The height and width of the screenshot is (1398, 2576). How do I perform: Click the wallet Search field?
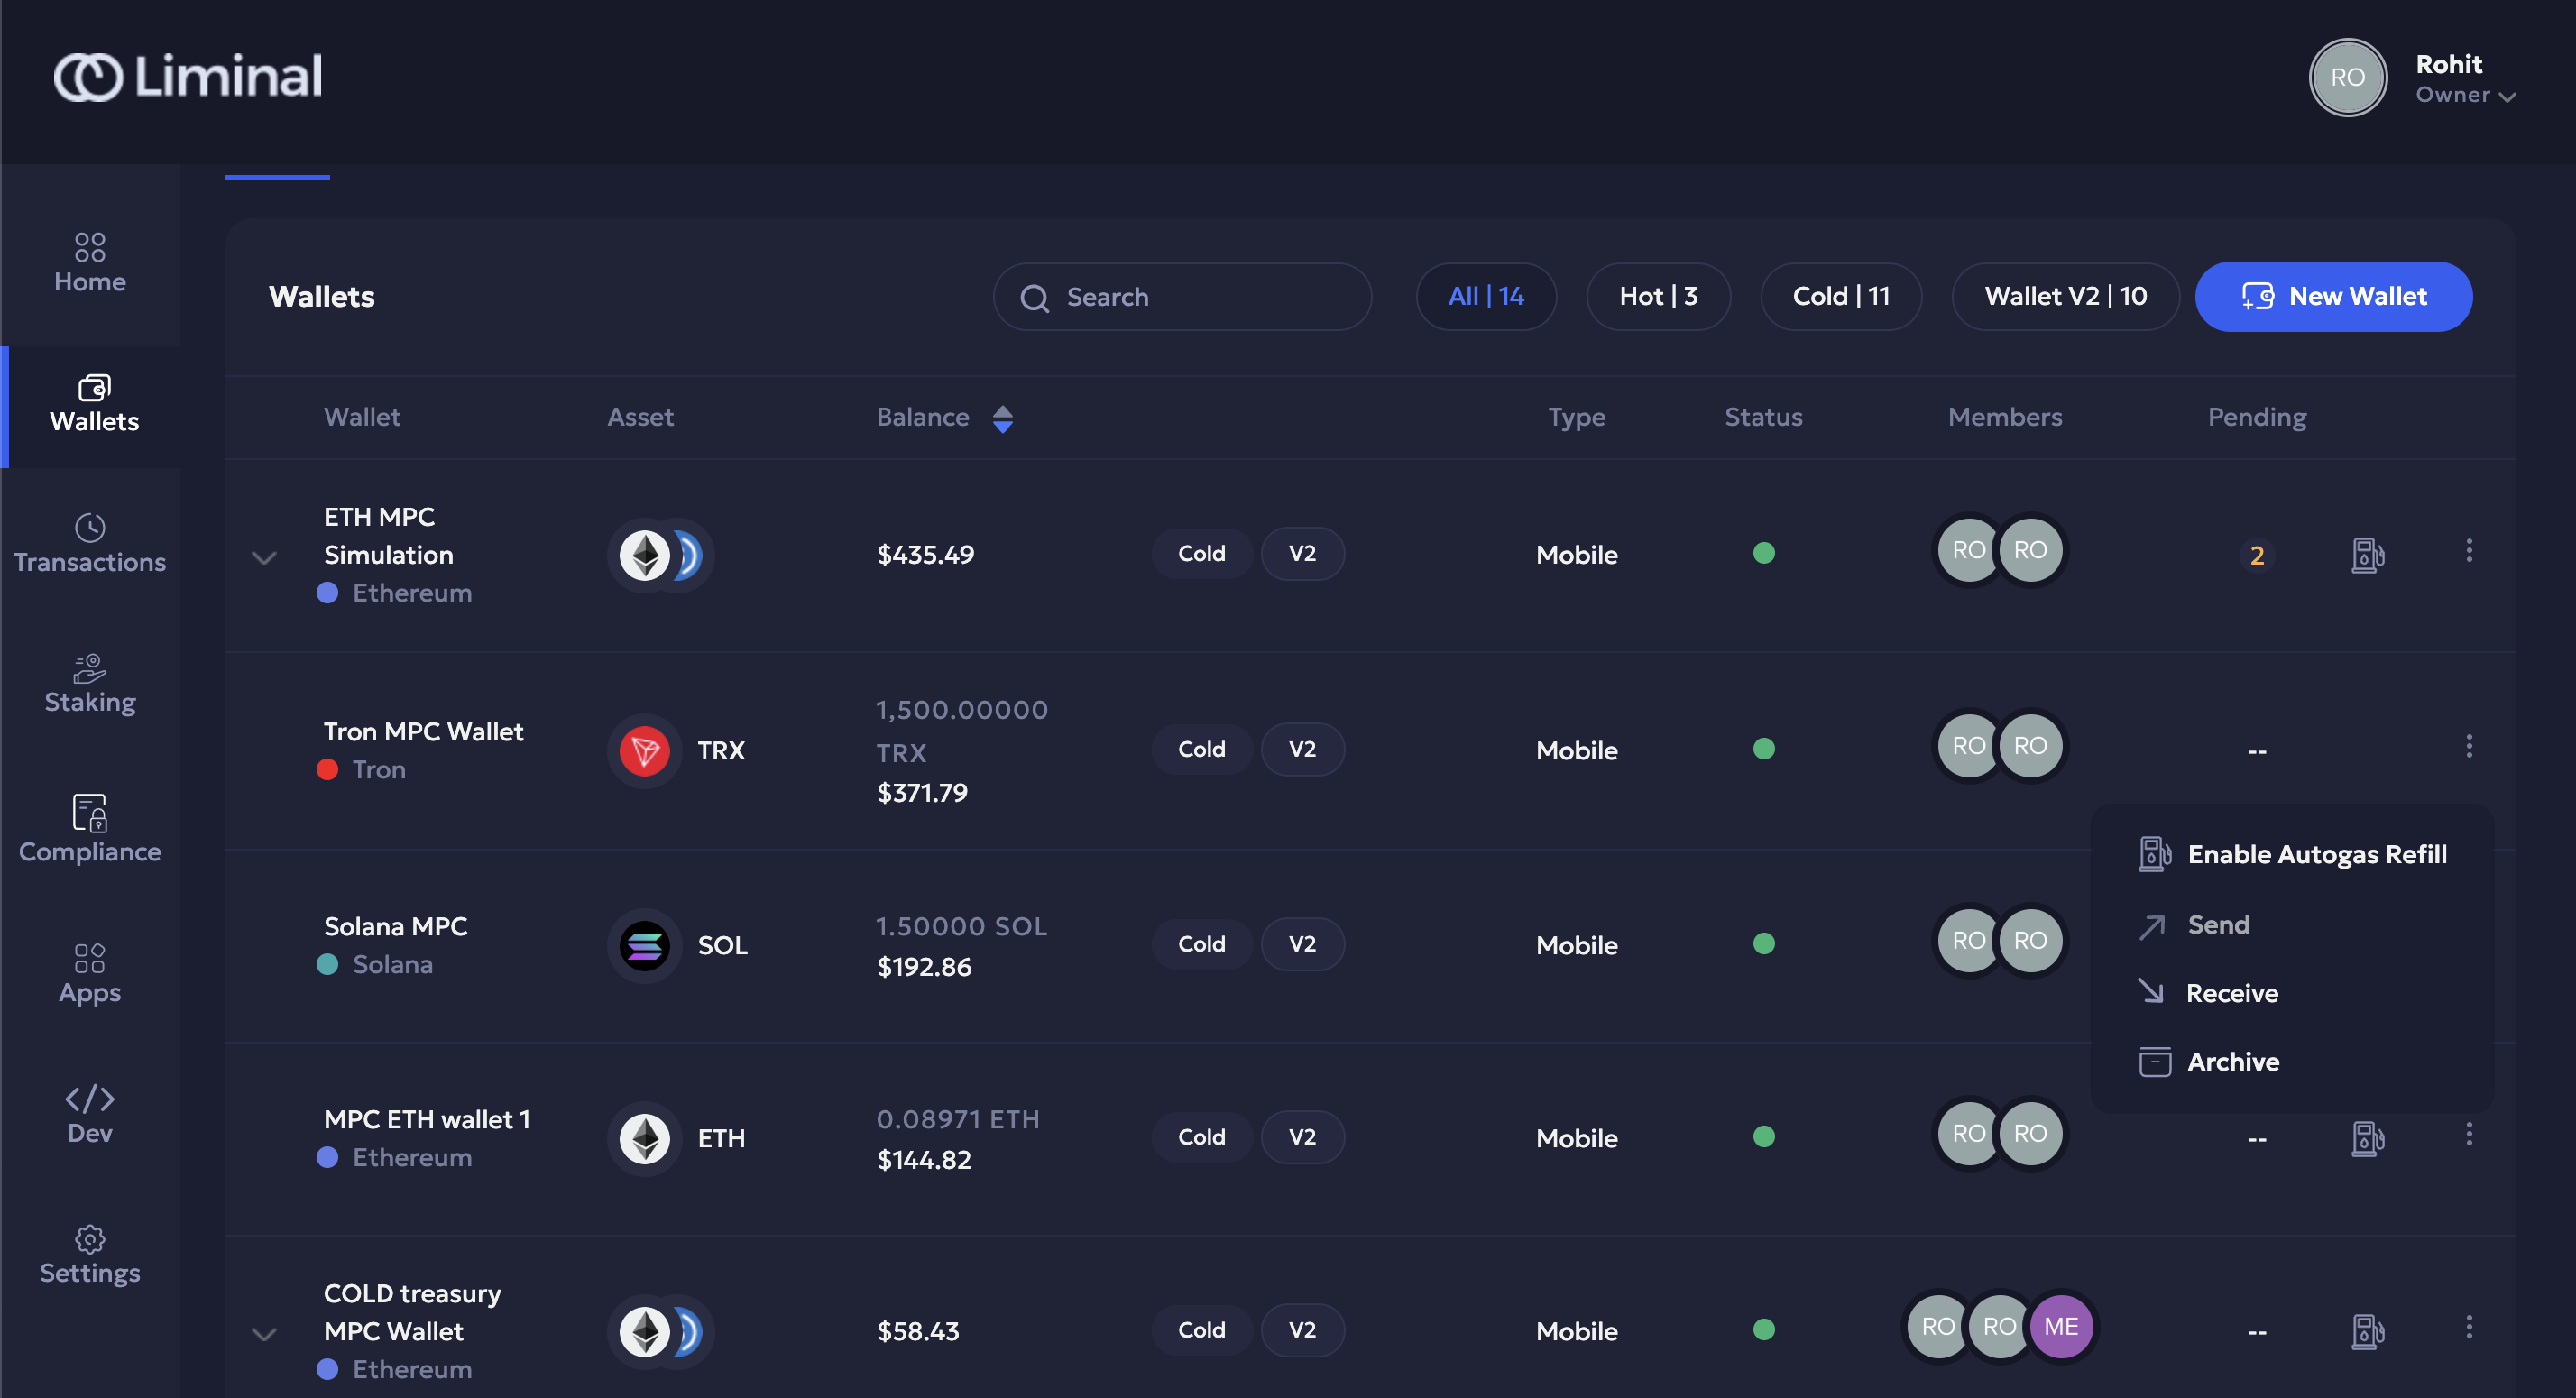pos(1182,297)
